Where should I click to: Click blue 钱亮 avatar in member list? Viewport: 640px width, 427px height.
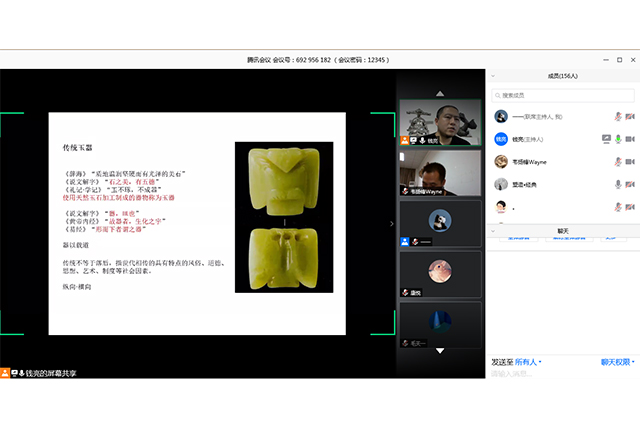[x=501, y=139]
